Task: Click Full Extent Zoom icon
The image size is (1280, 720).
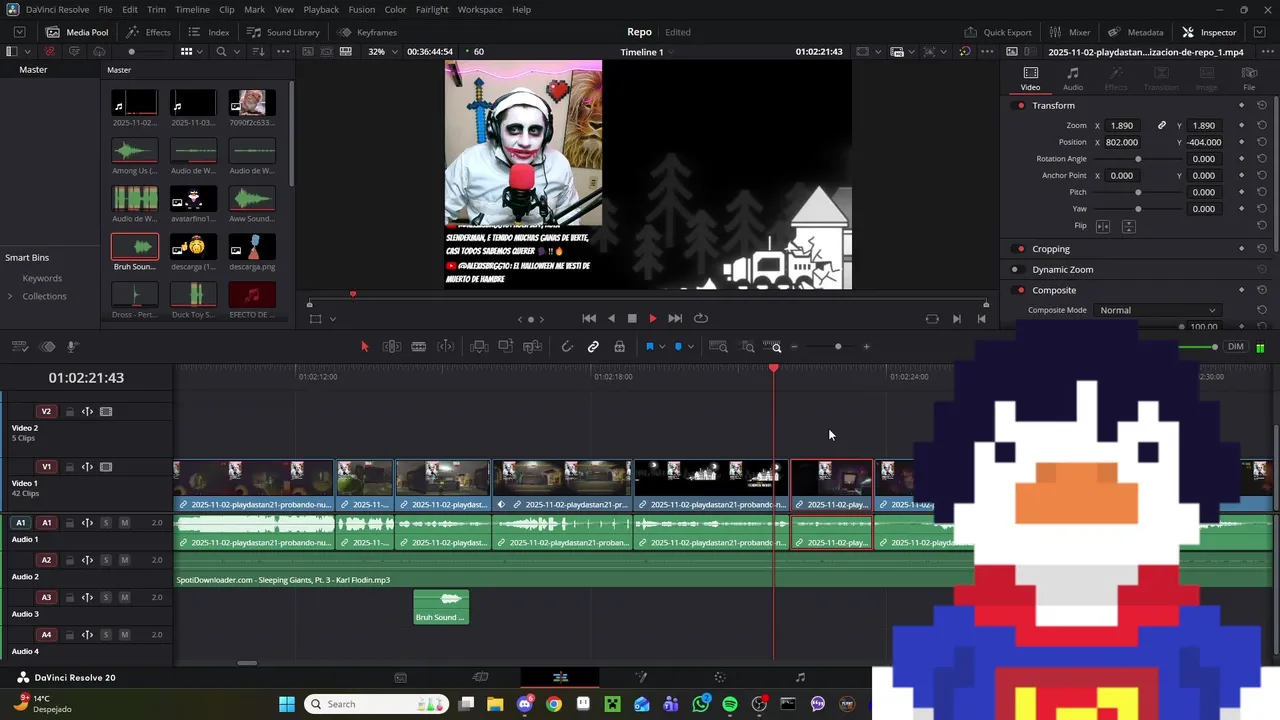Action: click(x=719, y=347)
